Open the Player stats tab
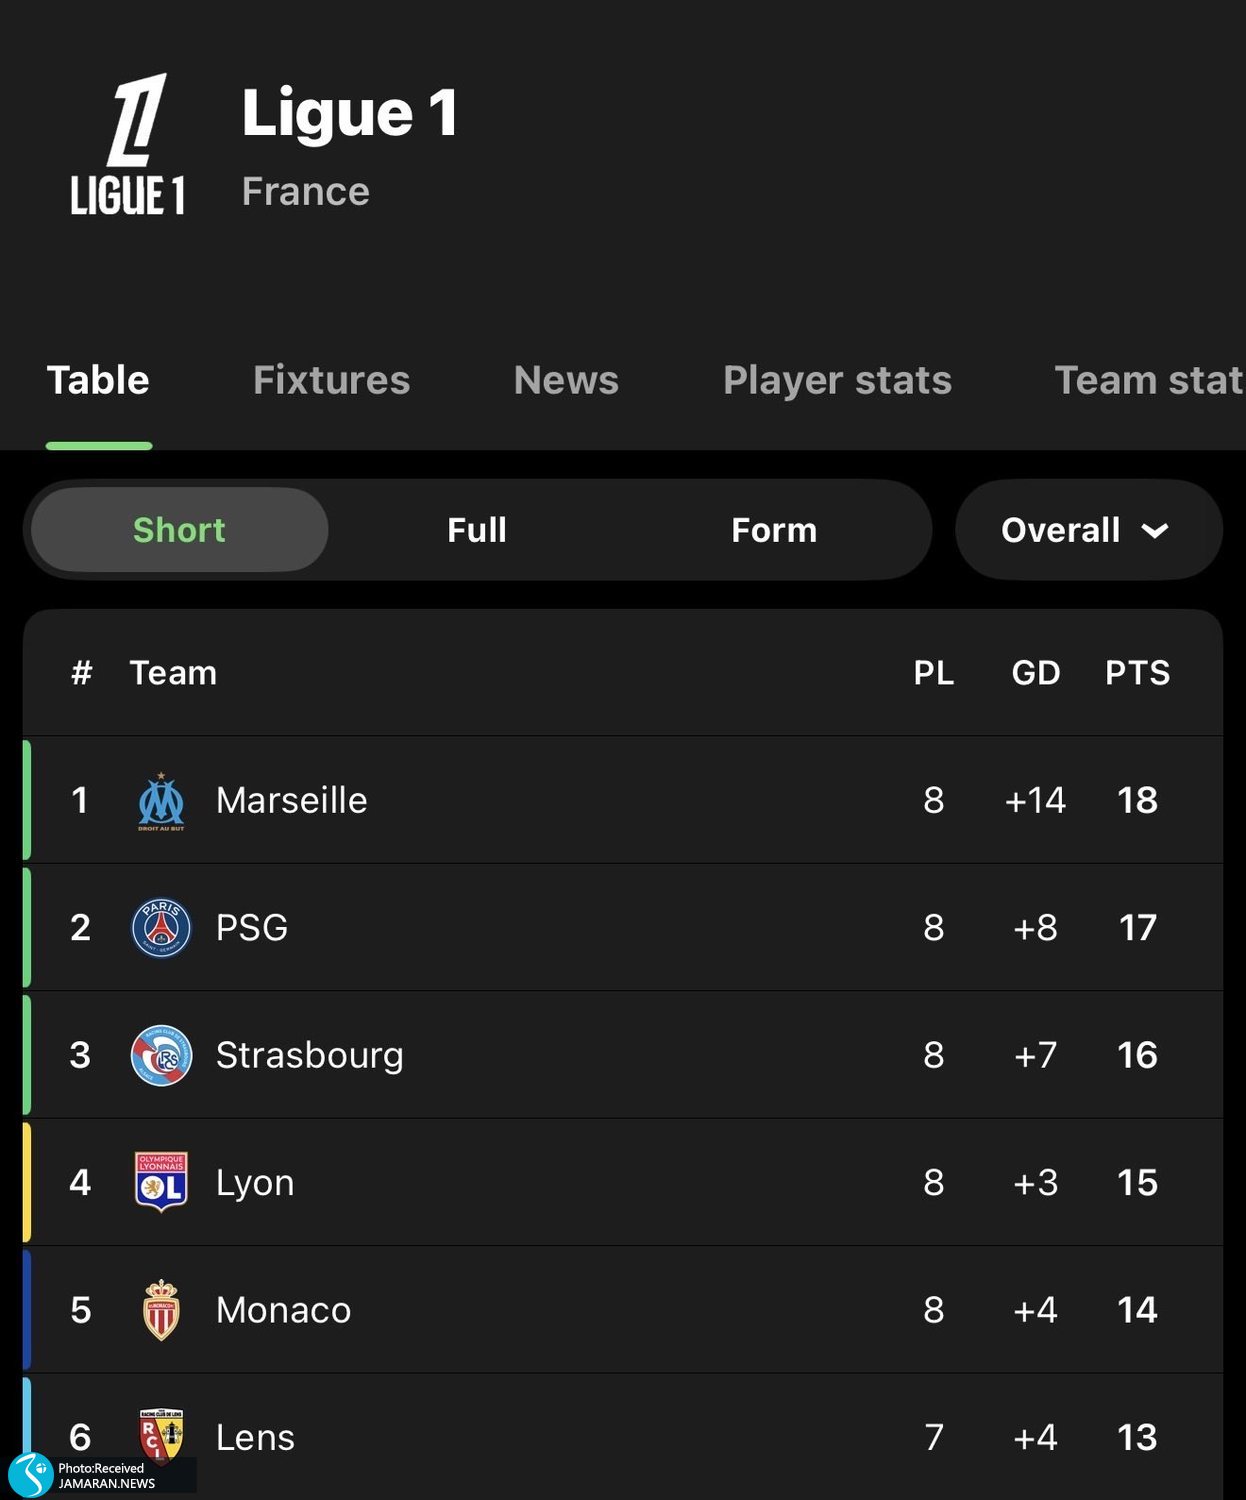1246x1500 pixels. [x=837, y=381]
